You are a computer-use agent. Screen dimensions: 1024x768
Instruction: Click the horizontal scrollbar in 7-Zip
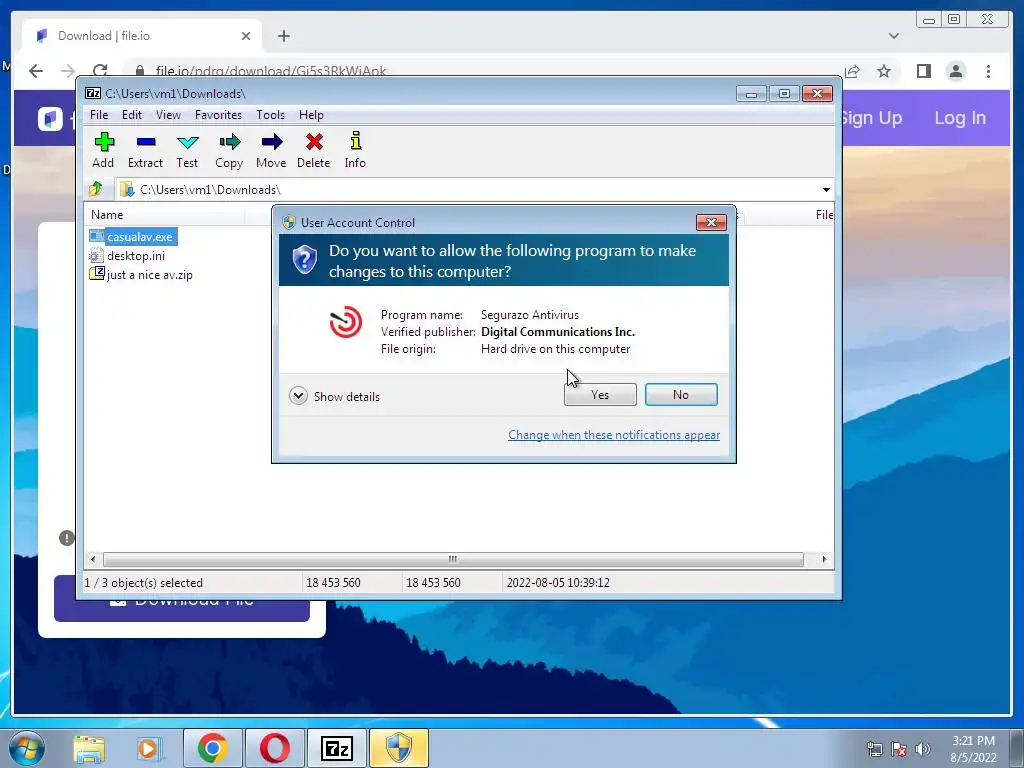point(453,560)
